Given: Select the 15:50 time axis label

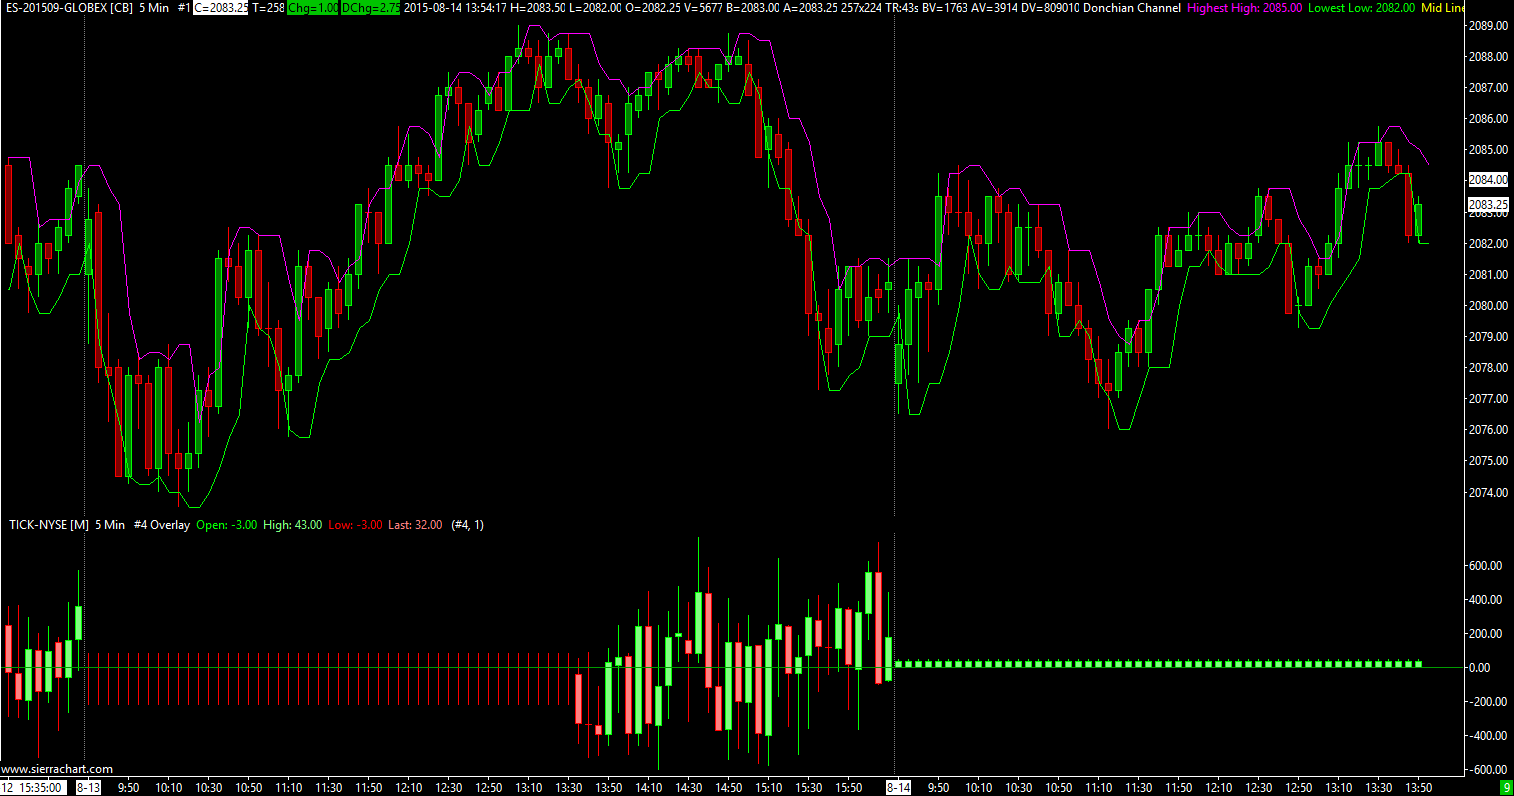Looking at the screenshot, I should pos(851,788).
